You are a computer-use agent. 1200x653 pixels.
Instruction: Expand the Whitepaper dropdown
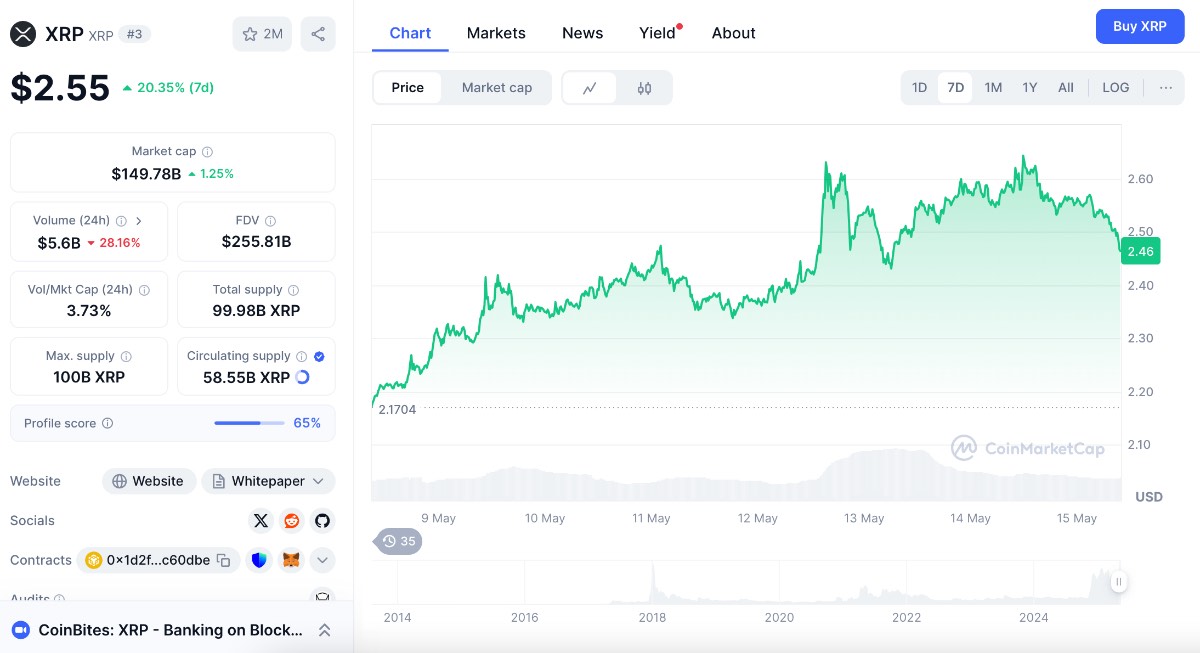(268, 481)
